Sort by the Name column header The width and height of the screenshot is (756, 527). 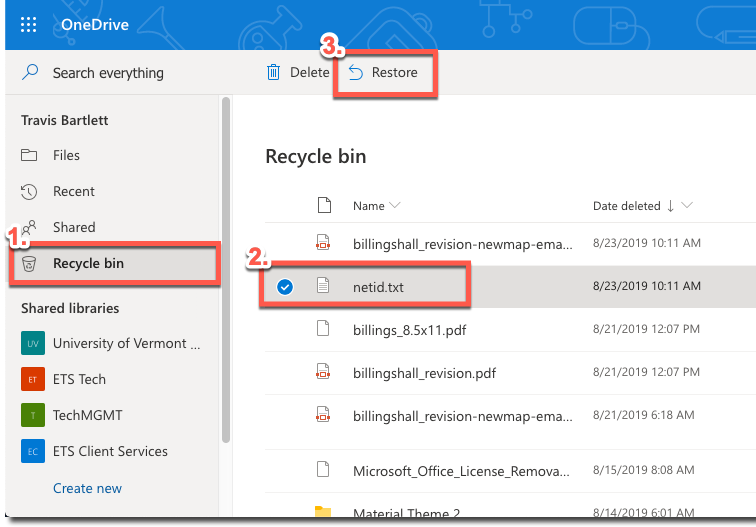368,206
